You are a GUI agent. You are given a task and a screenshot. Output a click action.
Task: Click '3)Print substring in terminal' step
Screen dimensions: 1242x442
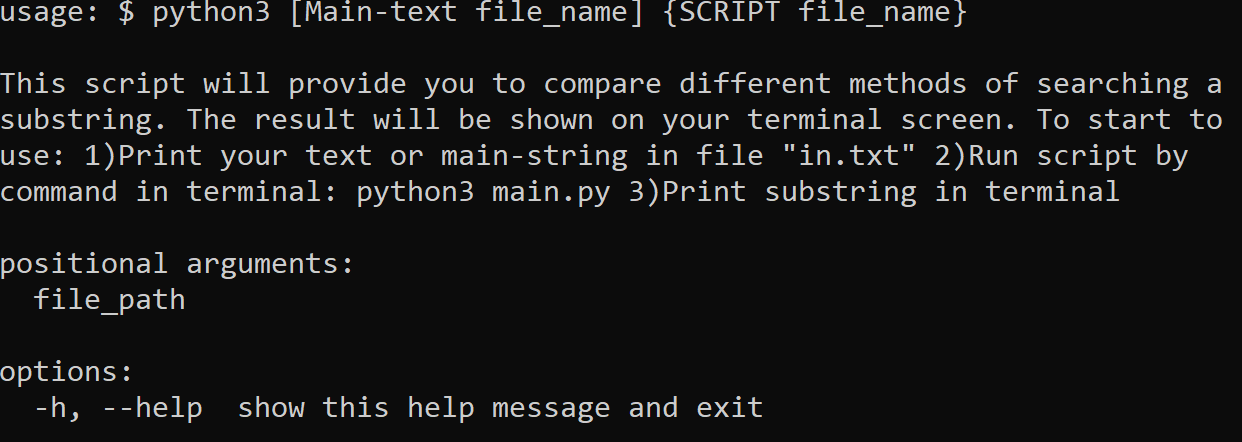(873, 192)
